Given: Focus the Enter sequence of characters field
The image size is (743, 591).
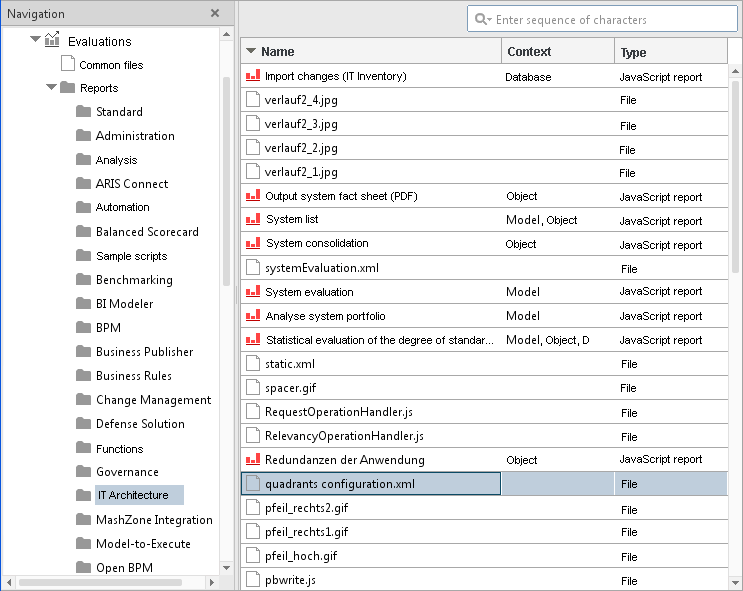Looking at the screenshot, I should [602, 19].
